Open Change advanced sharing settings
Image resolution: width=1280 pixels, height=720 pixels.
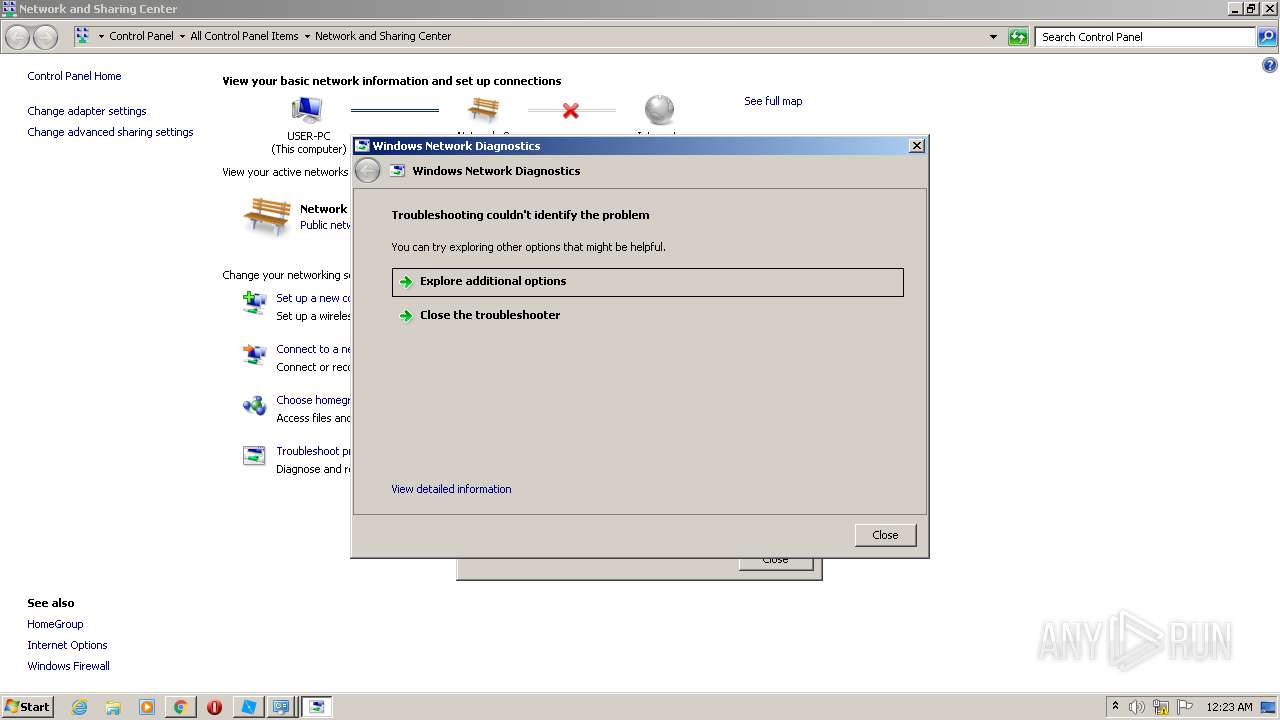[110, 132]
